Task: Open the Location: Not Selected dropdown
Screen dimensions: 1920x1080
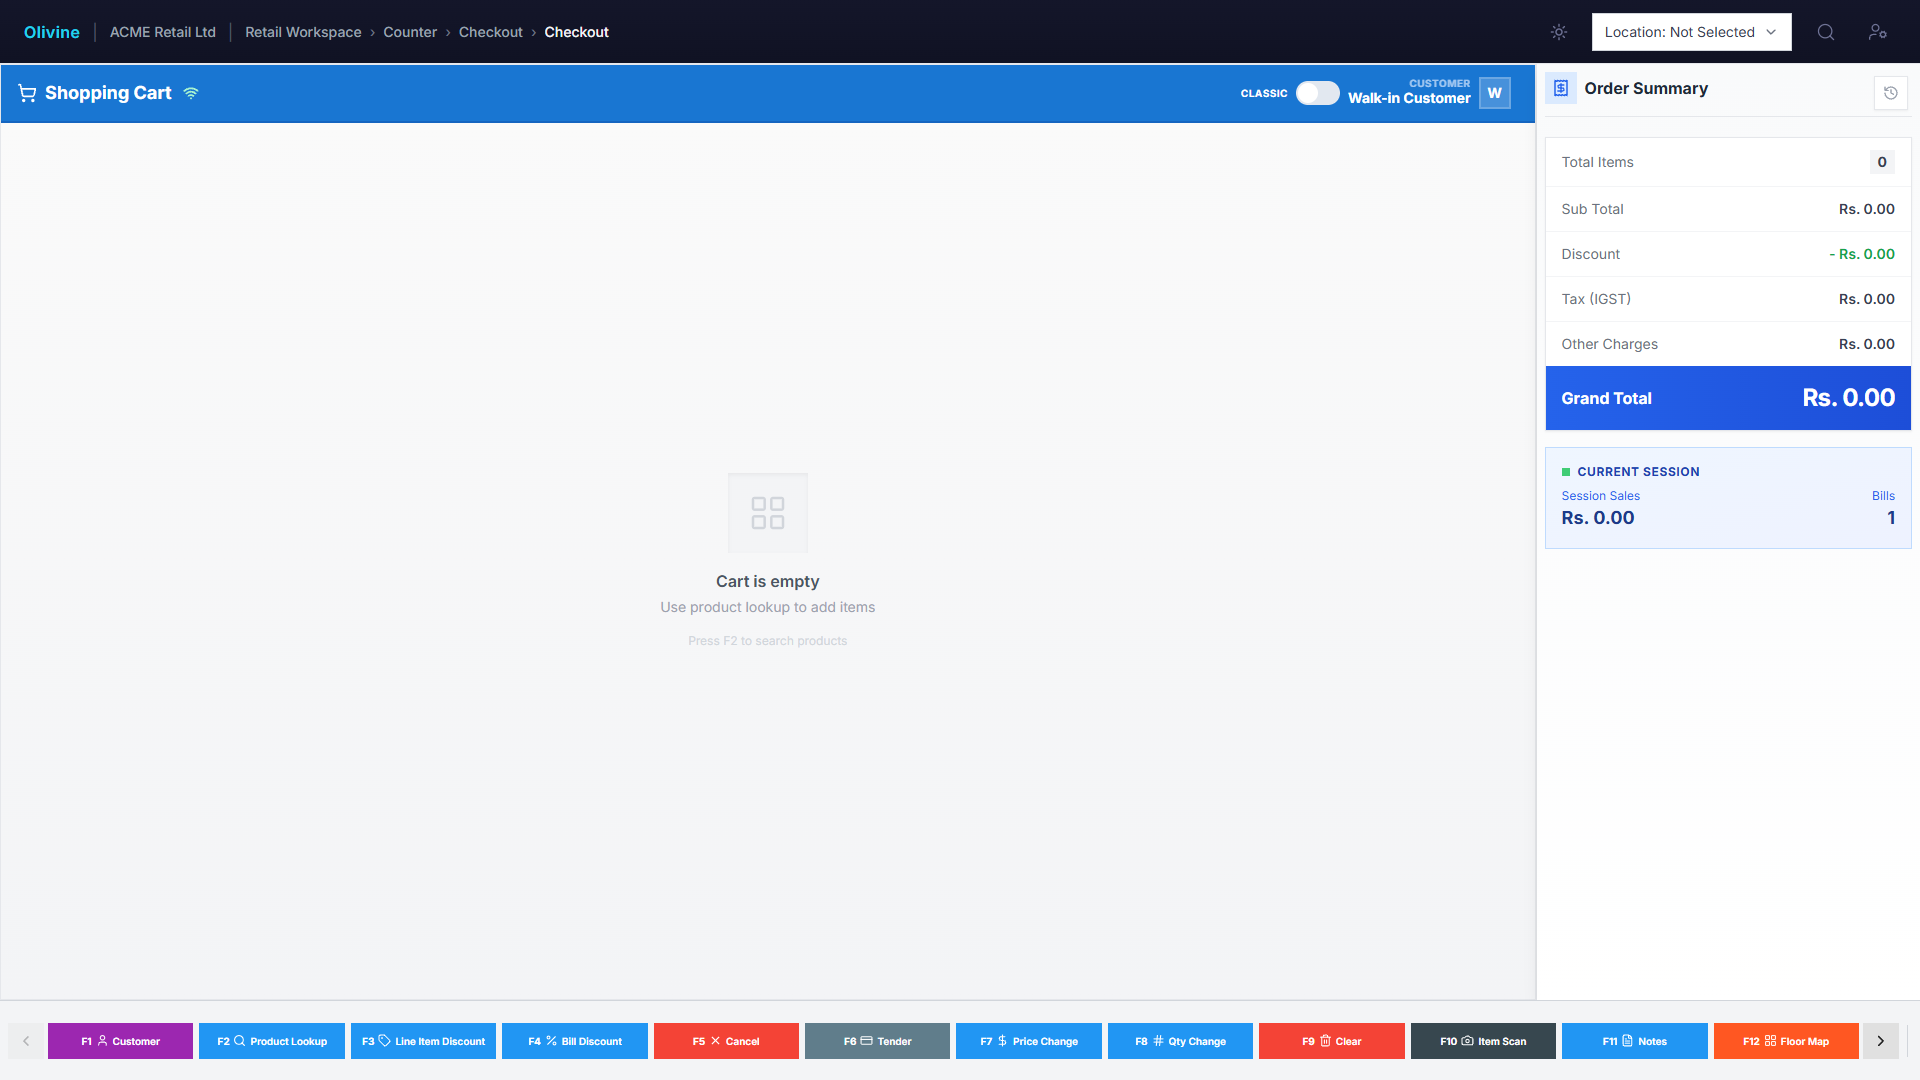Action: 1691,32
